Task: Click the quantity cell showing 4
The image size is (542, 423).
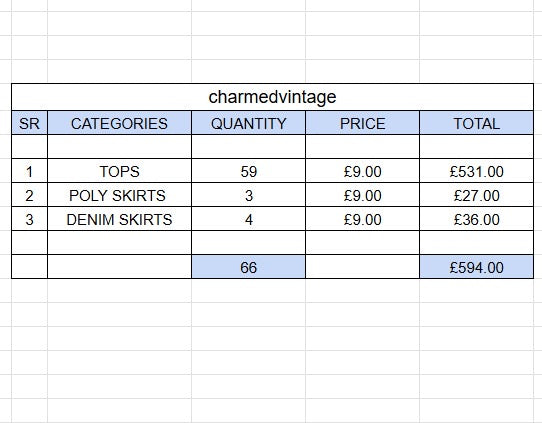Action: click(249, 219)
